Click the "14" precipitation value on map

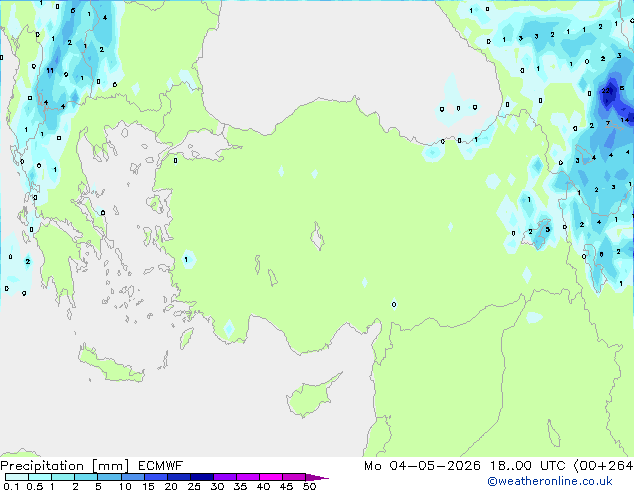[x=625, y=120]
